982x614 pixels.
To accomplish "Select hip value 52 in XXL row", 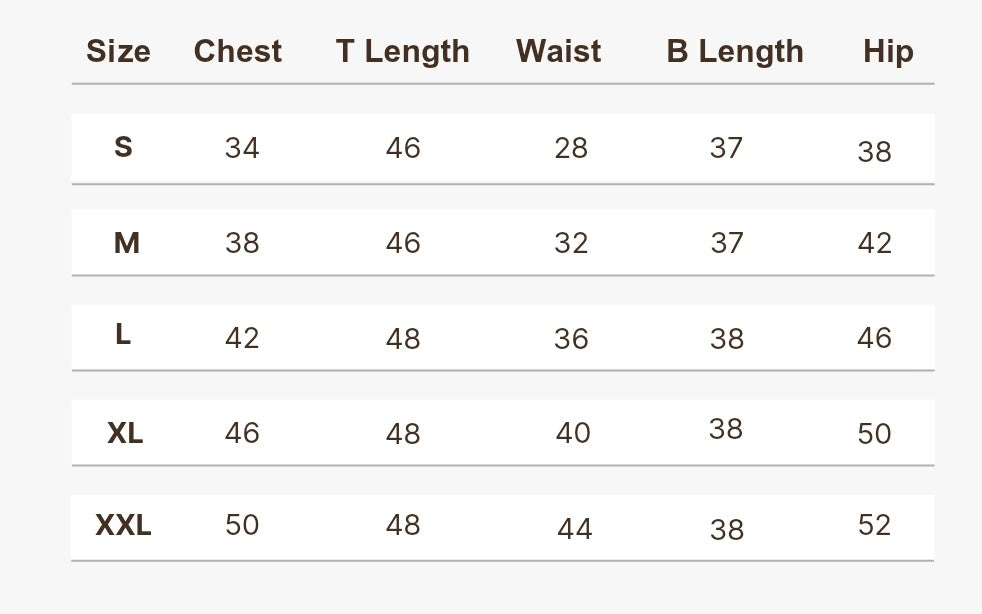I will [x=874, y=525].
